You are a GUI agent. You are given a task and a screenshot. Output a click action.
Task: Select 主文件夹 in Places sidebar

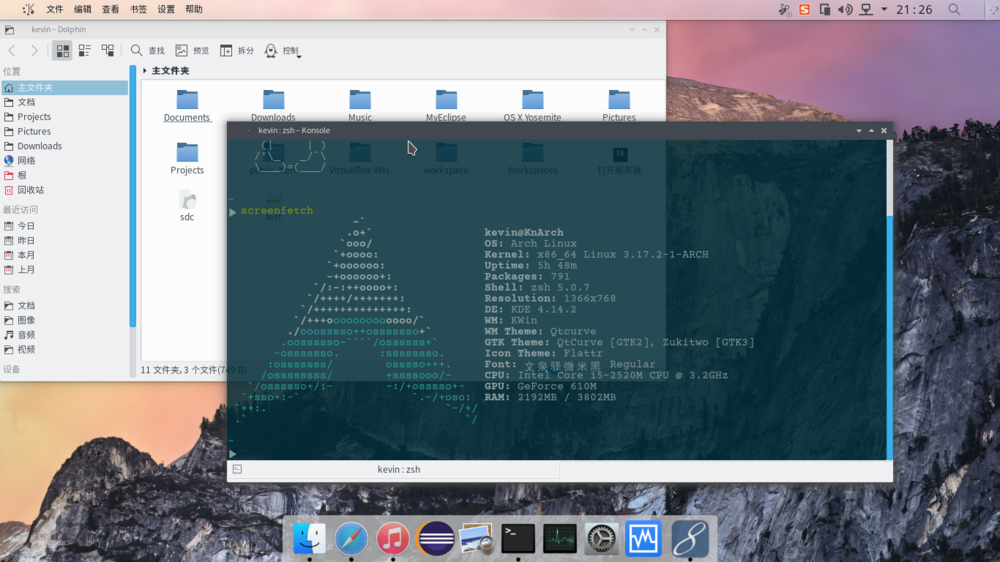[64, 87]
